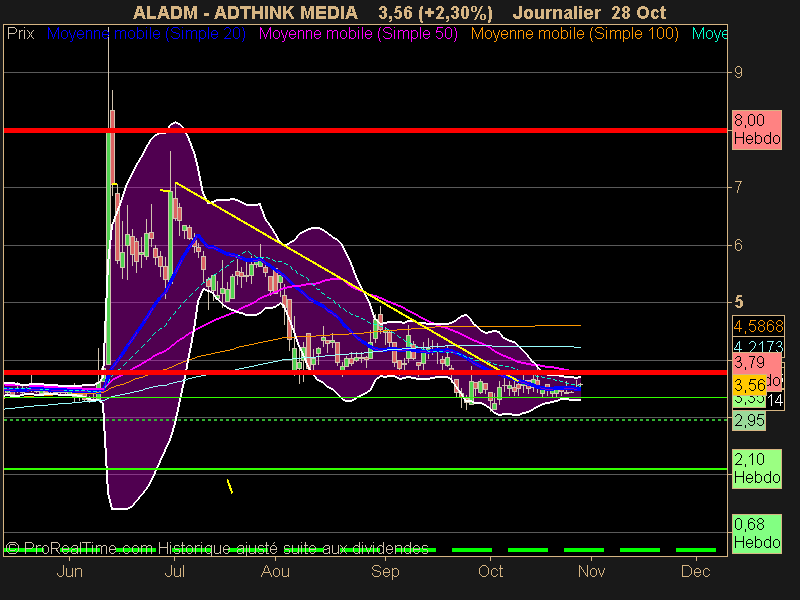Screen dimensions: 800x600
Task: Select 'Moyenne mobile (Simple 100)' legend
Action: point(574,34)
